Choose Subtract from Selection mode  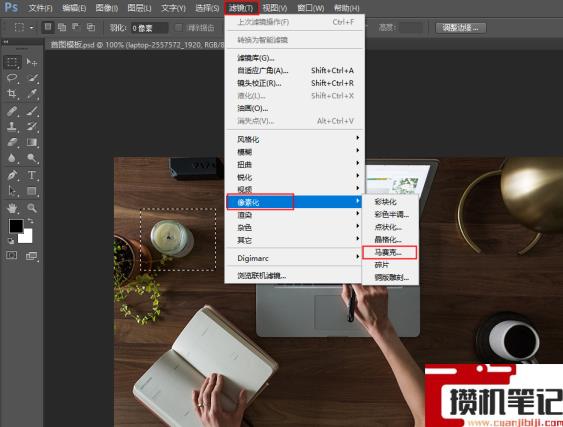[x=76, y=27]
